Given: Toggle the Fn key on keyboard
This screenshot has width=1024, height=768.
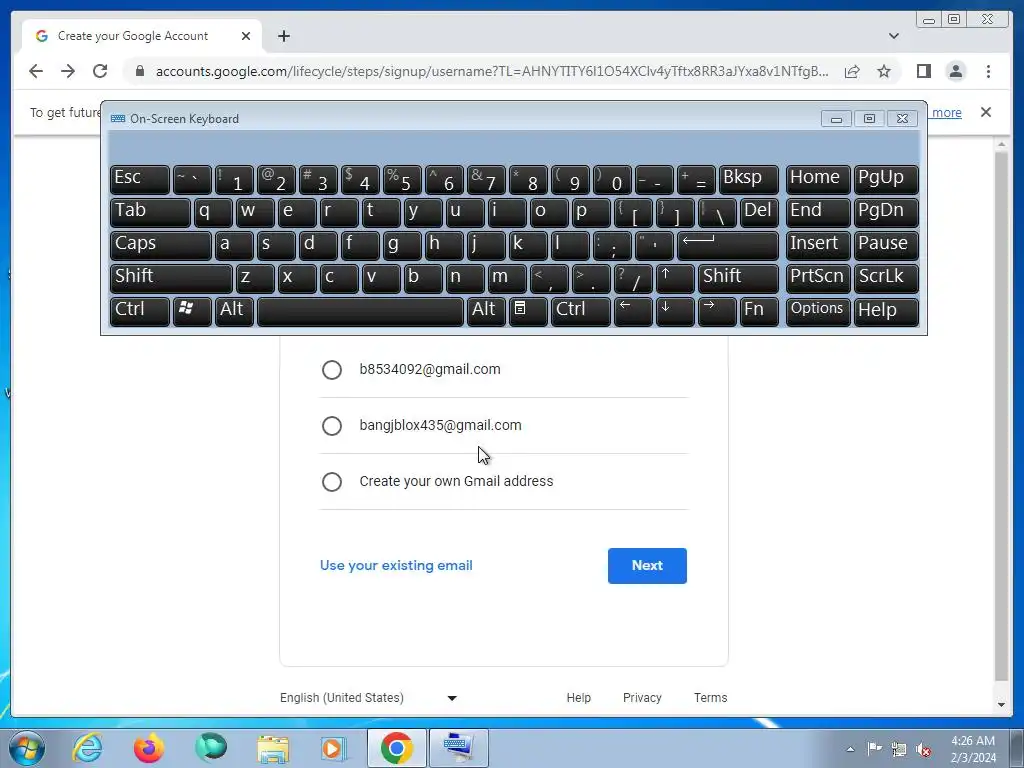Looking at the screenshot, I should pyautogui.click(x=759, y=311).
